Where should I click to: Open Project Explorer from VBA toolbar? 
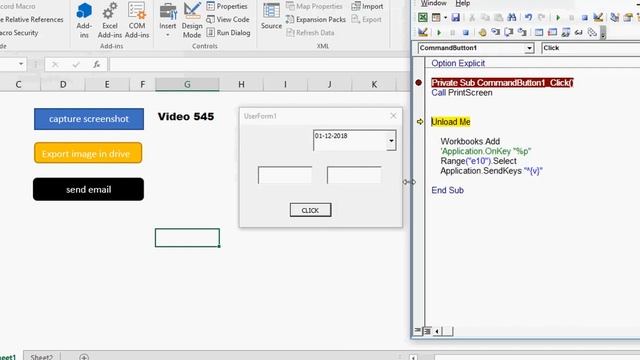click(615, 17)
